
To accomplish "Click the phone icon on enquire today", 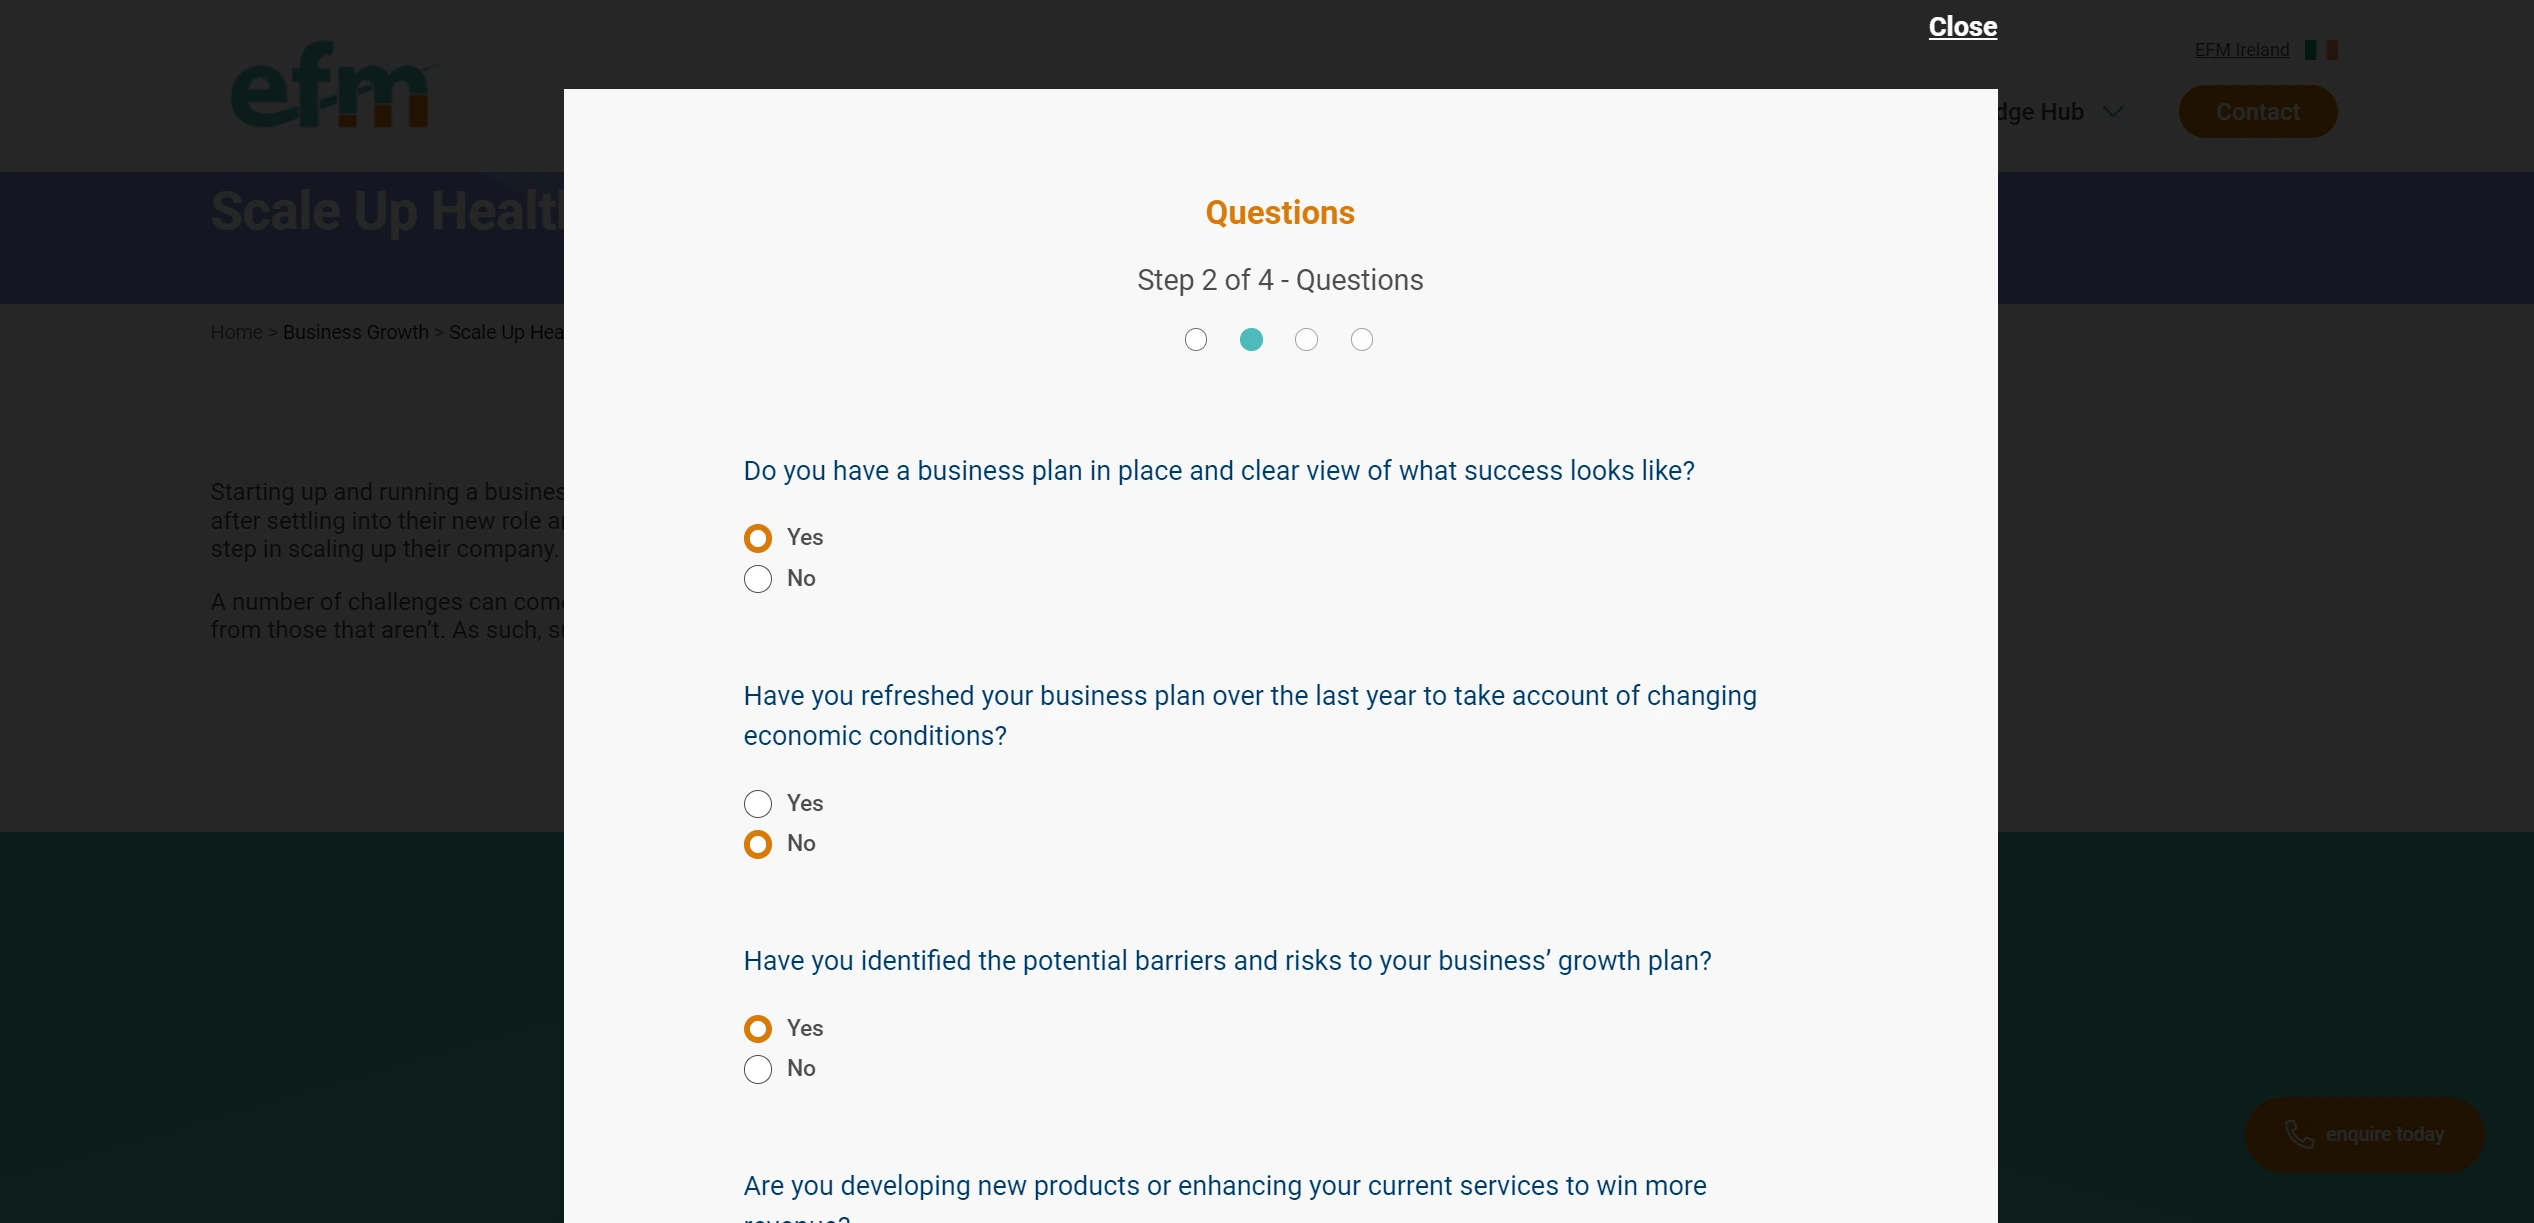I will [x=2299, y=1135].
